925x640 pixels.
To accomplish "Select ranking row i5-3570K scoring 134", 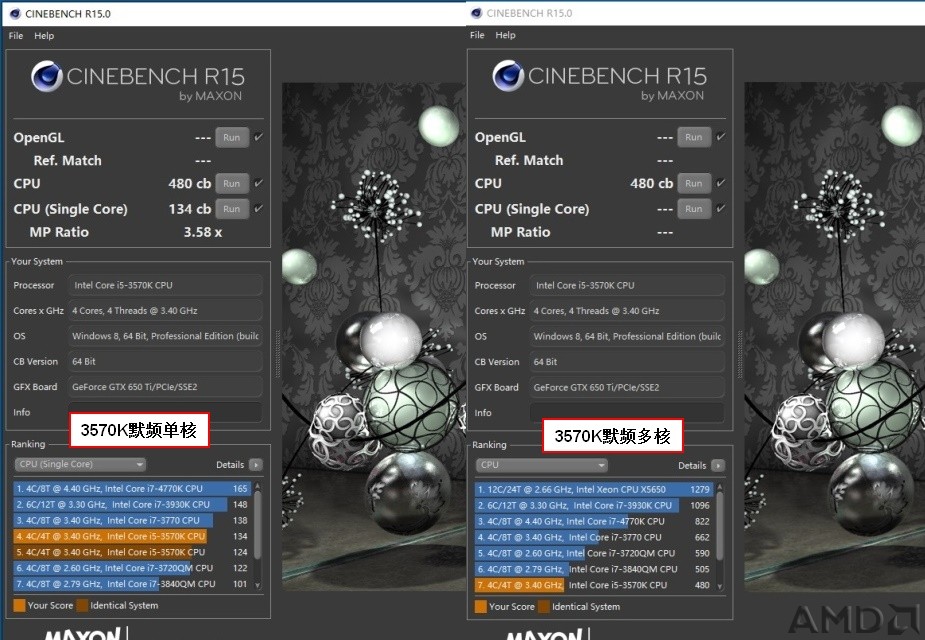I will point(133,536).
